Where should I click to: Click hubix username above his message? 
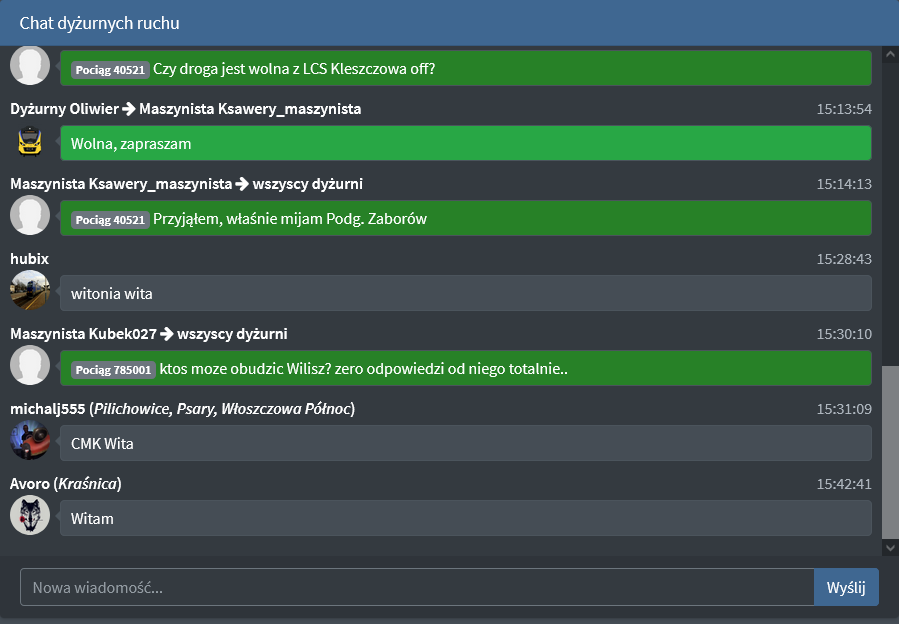tap(30, 259)
